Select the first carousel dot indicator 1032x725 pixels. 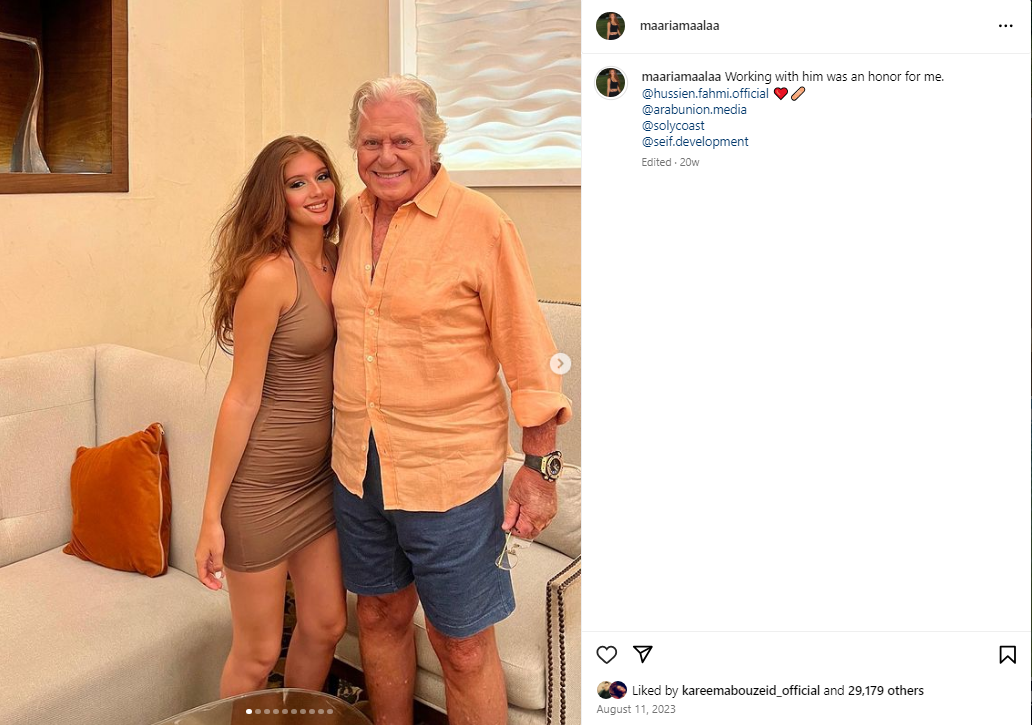[x=249, y=711]
